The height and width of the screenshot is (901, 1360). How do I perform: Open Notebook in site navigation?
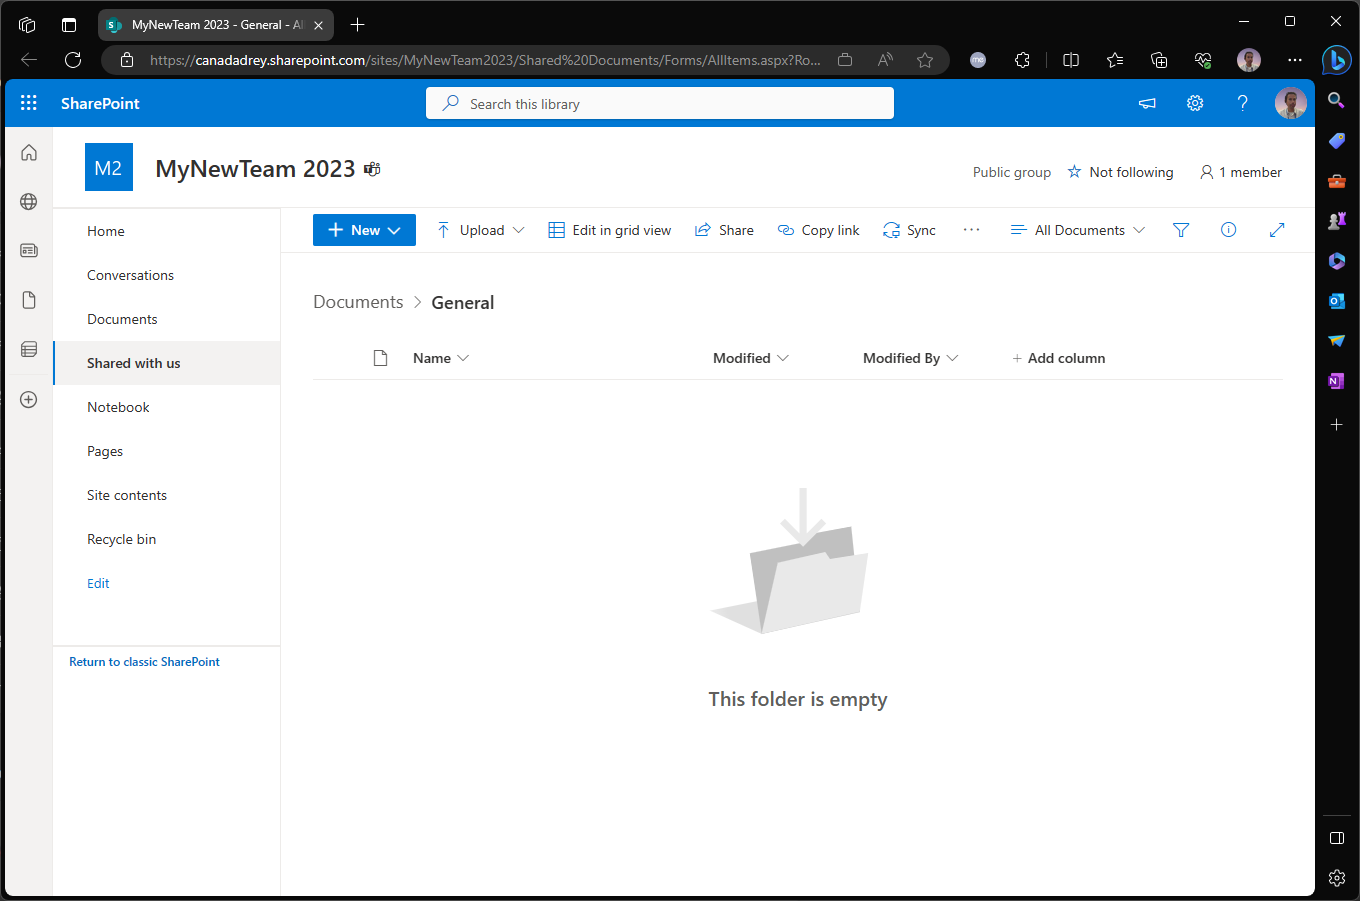click(x=118, y=407)
